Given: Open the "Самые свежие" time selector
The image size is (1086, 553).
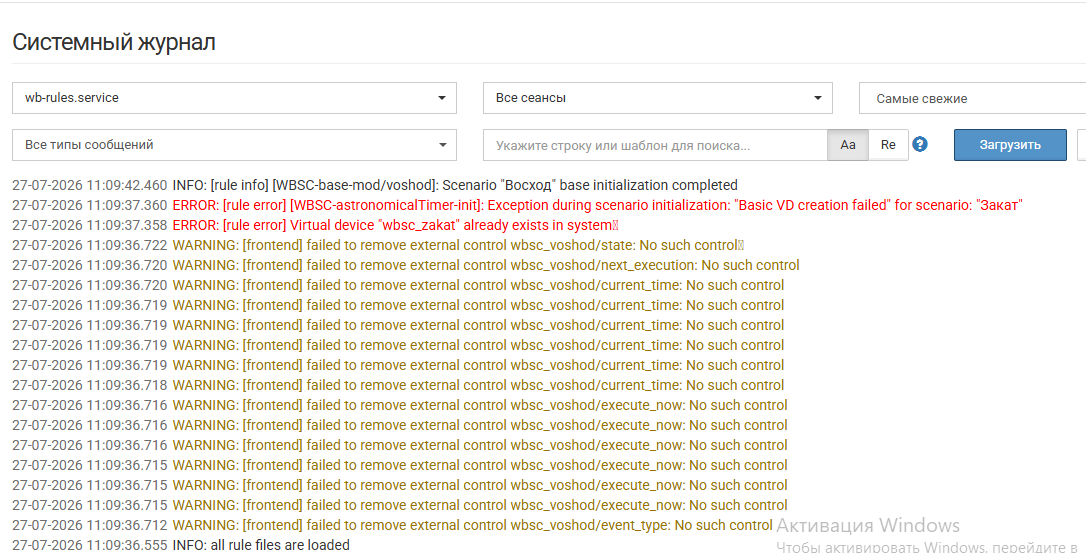Looking at the screenshot, I should (972, 98).
